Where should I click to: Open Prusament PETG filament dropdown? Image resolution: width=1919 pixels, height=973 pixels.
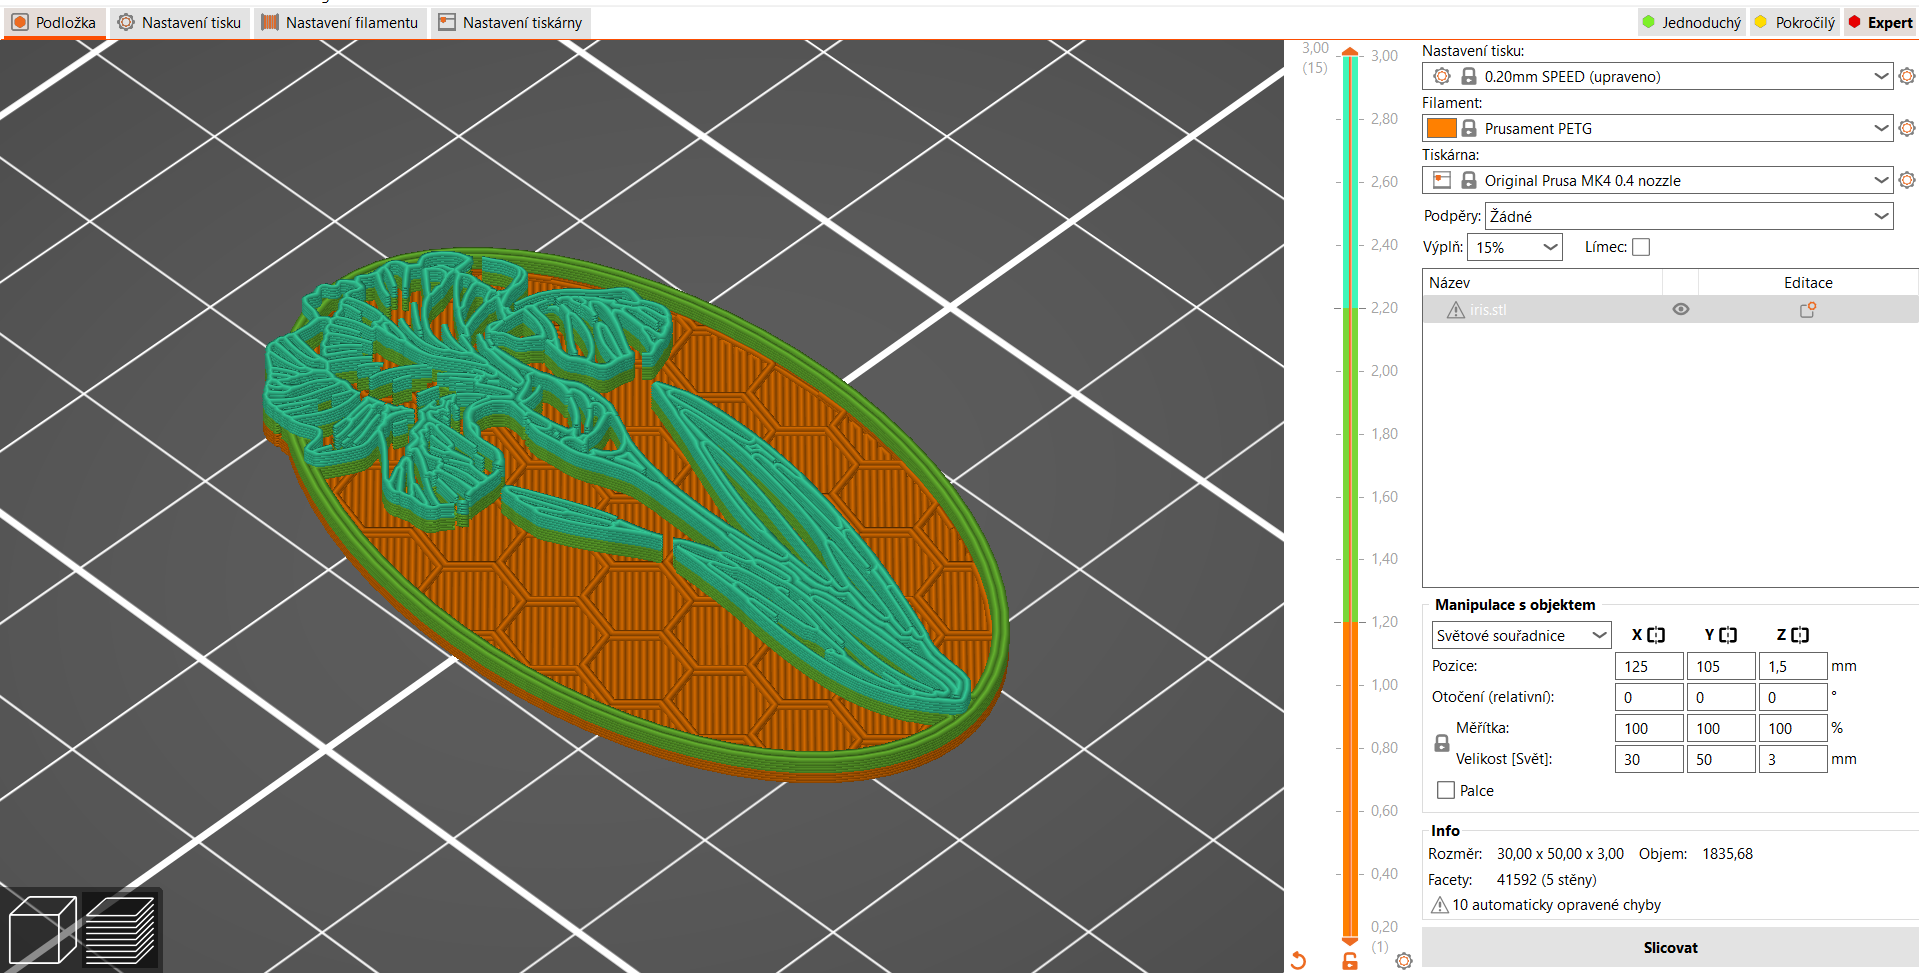1658,128
